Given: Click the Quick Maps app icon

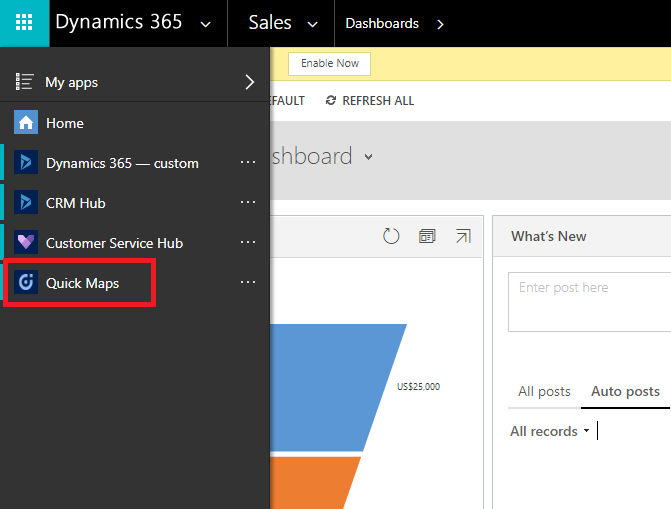Looking at the screenshot, I should [26, 282].
